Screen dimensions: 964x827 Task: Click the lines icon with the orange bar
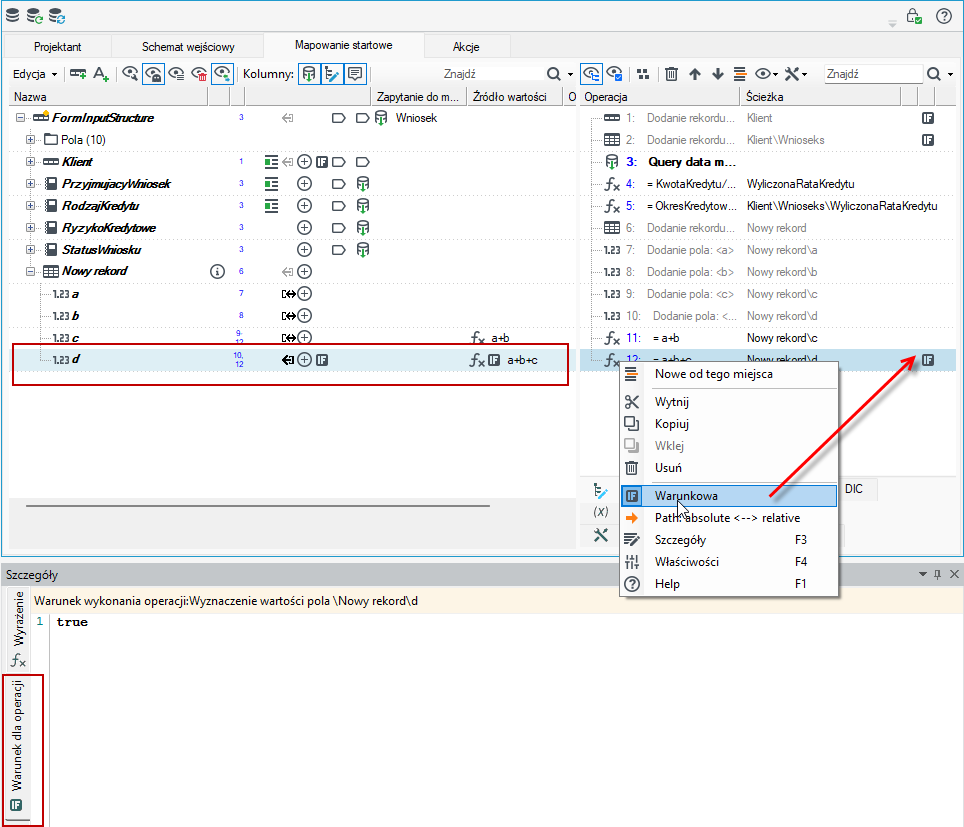coord(740,74)
